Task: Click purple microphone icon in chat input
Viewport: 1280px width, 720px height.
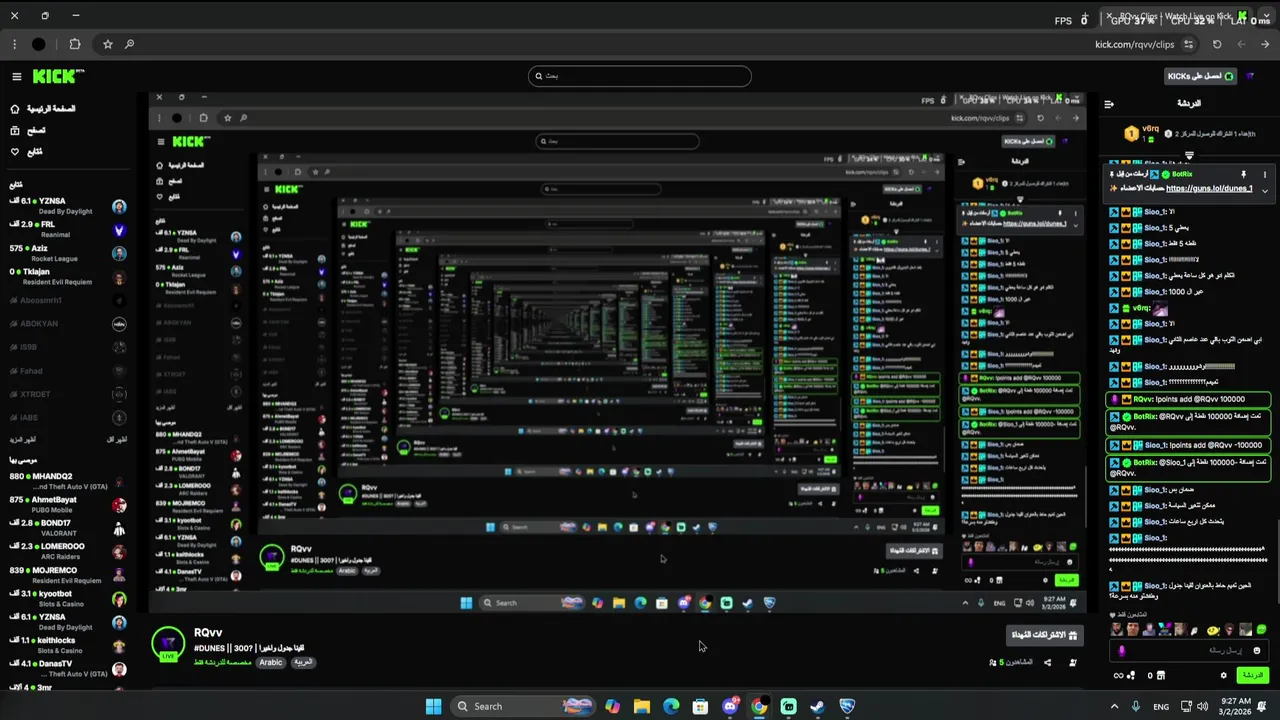Action: (x=1122, y=651)
